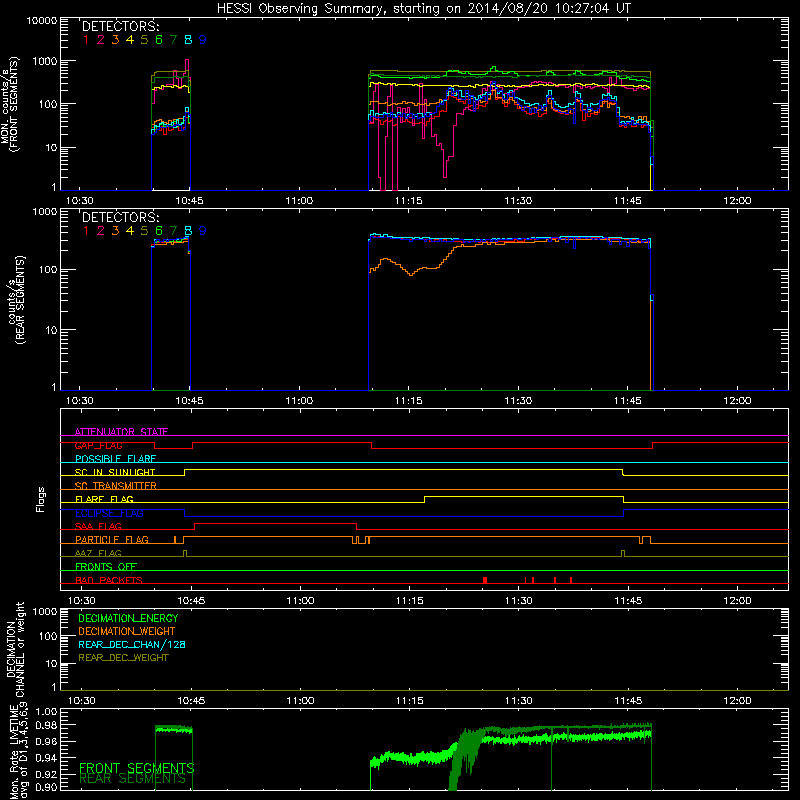Click AAZ_FLAG pulse near 11:44
The width and height of the screenshot is (800, 800).
click(623, 554)
